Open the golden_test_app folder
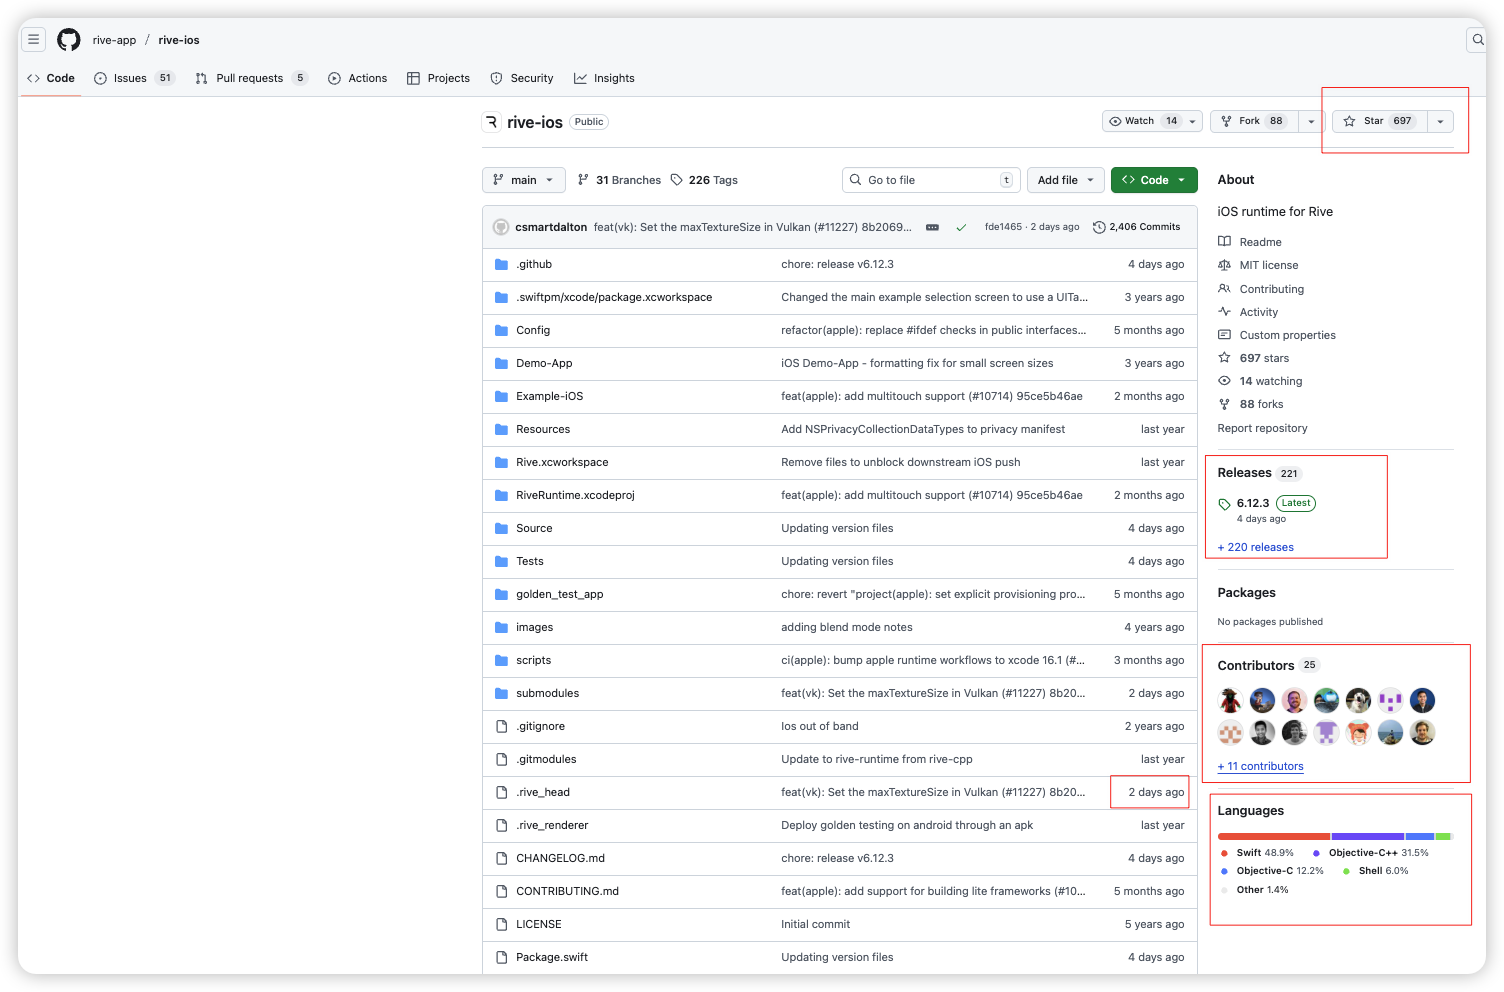This screenshot has height=992, width=1504. tap(560, 594)
